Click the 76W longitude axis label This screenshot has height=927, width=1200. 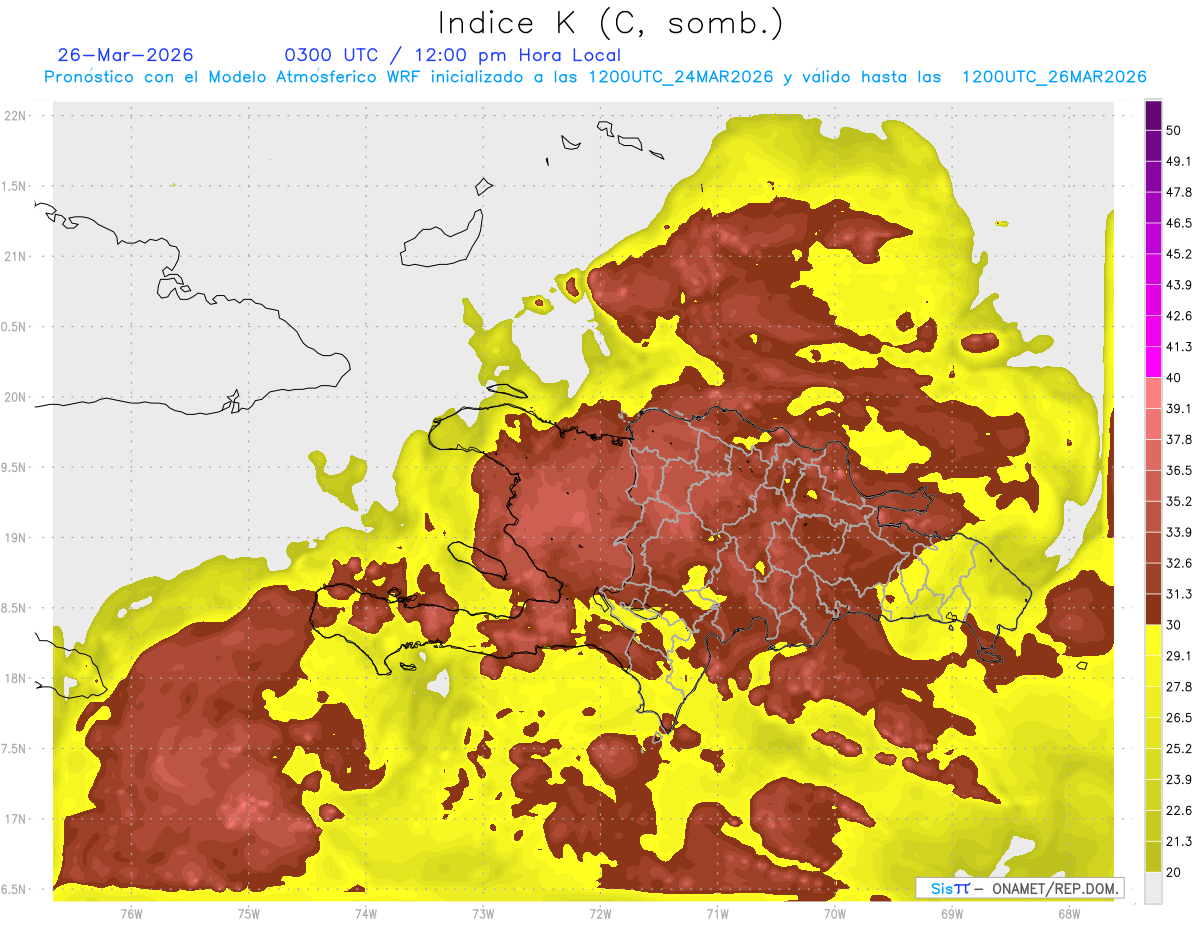point(131,913)
